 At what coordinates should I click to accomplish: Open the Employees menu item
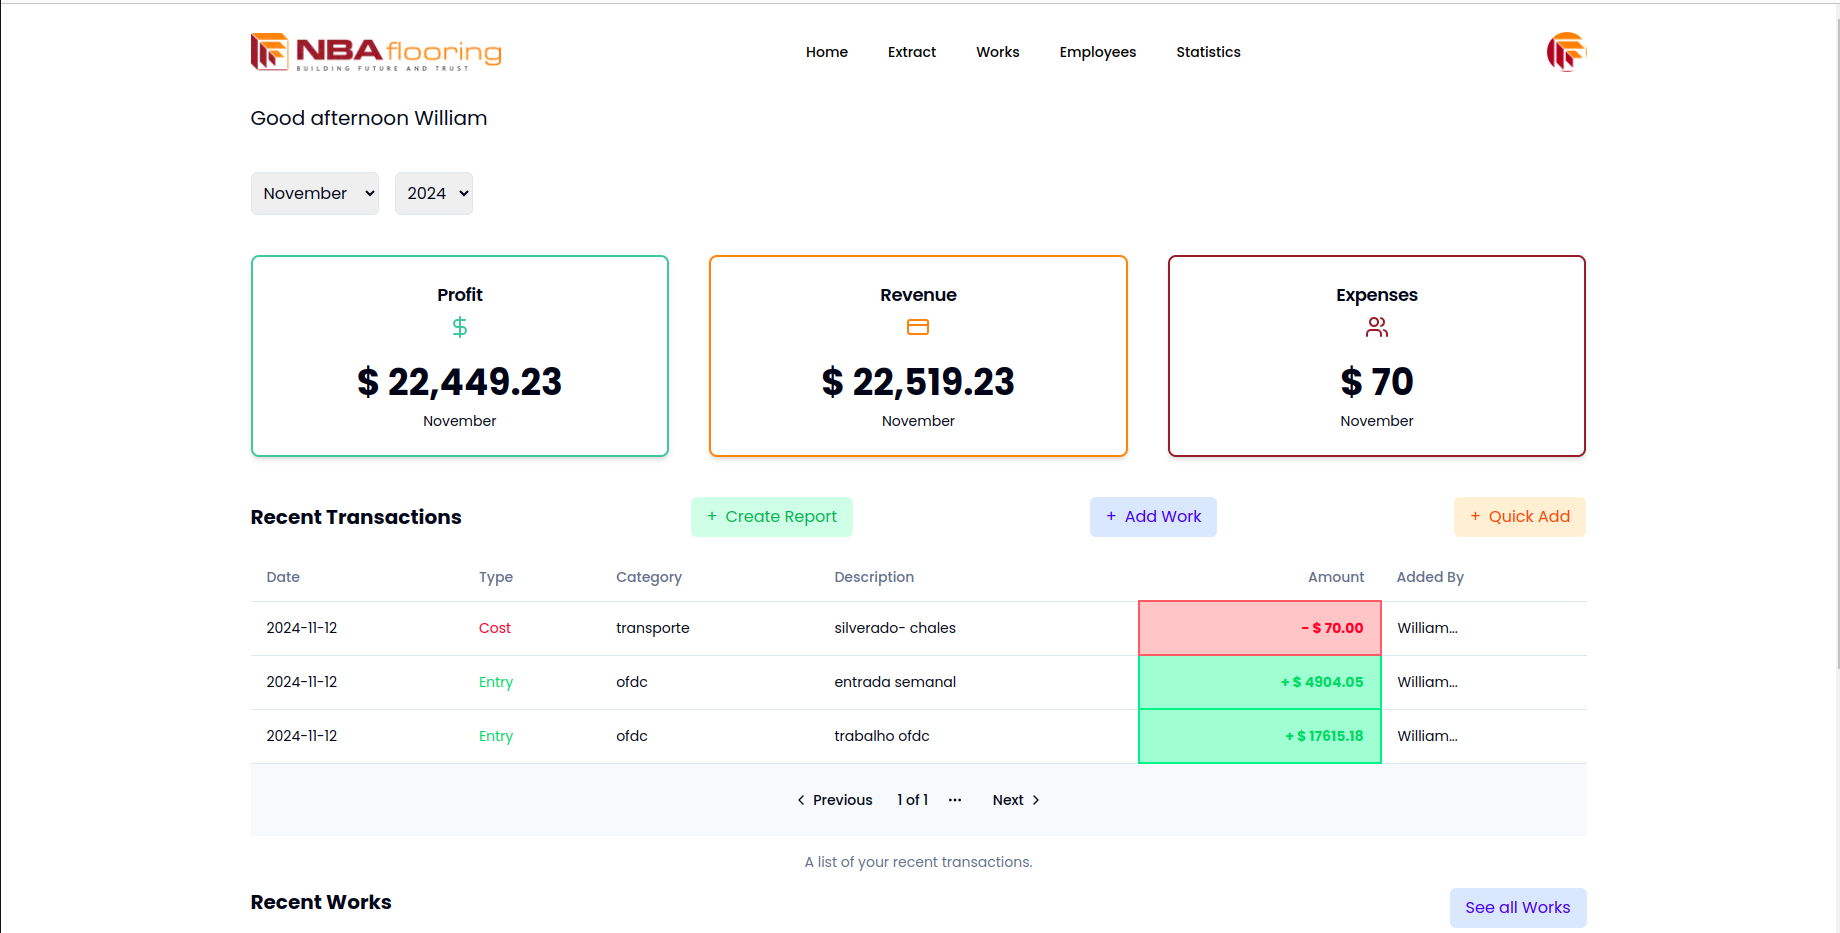[1097, 52]
